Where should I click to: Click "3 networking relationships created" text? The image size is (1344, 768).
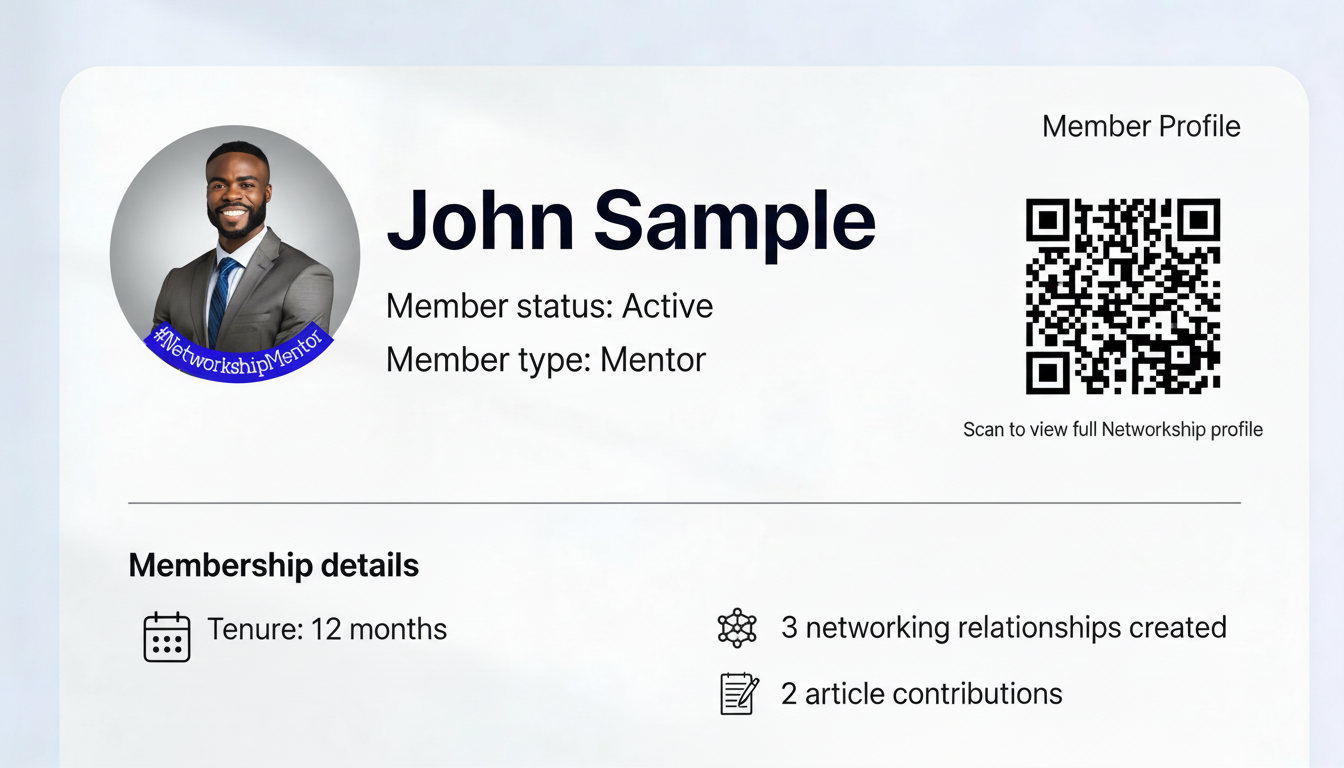(1004, 627)
